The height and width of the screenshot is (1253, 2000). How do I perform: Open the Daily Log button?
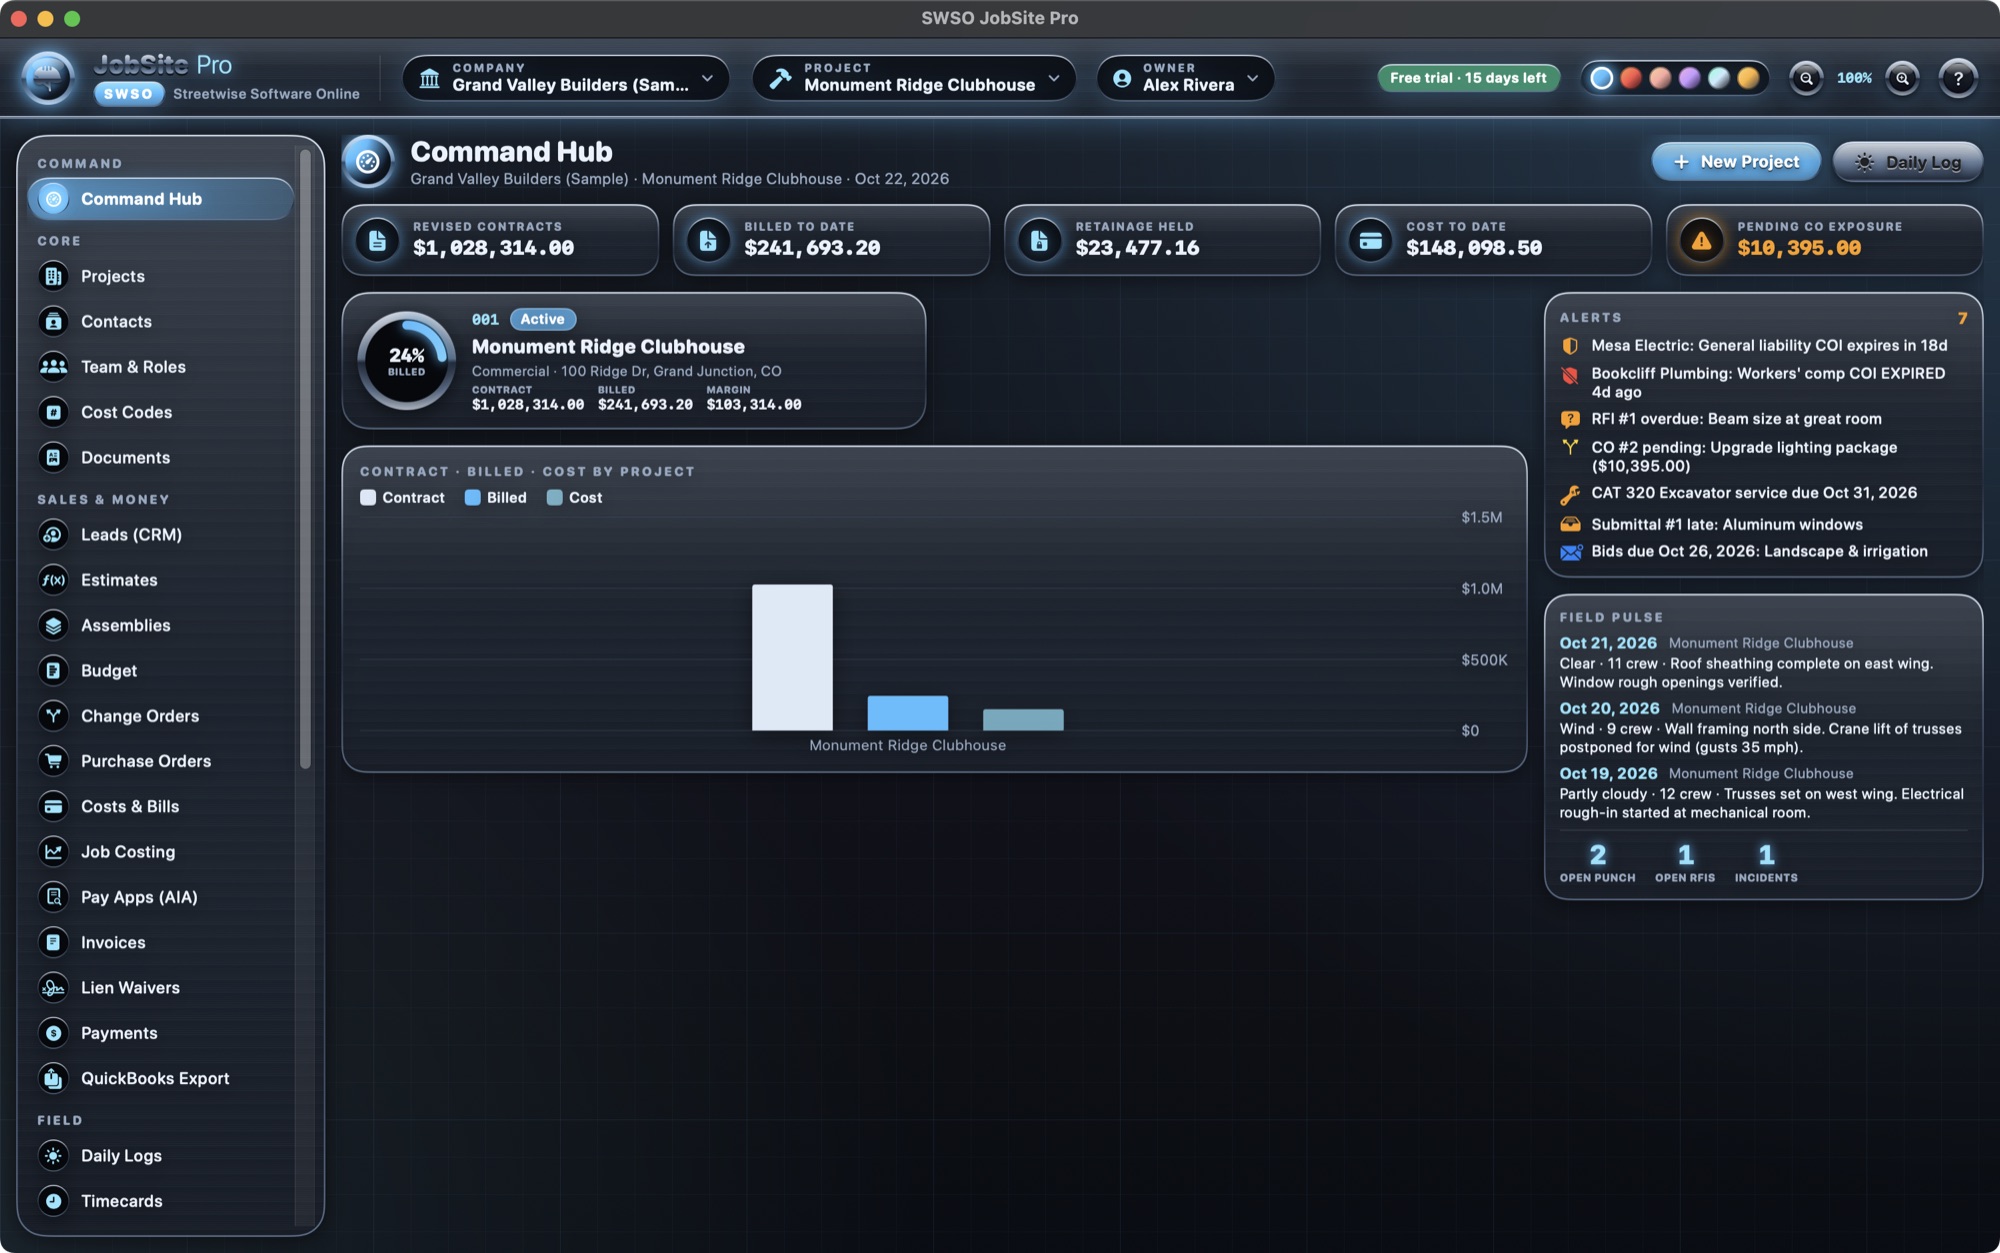pyautogui.click(x=1908, y=162)
